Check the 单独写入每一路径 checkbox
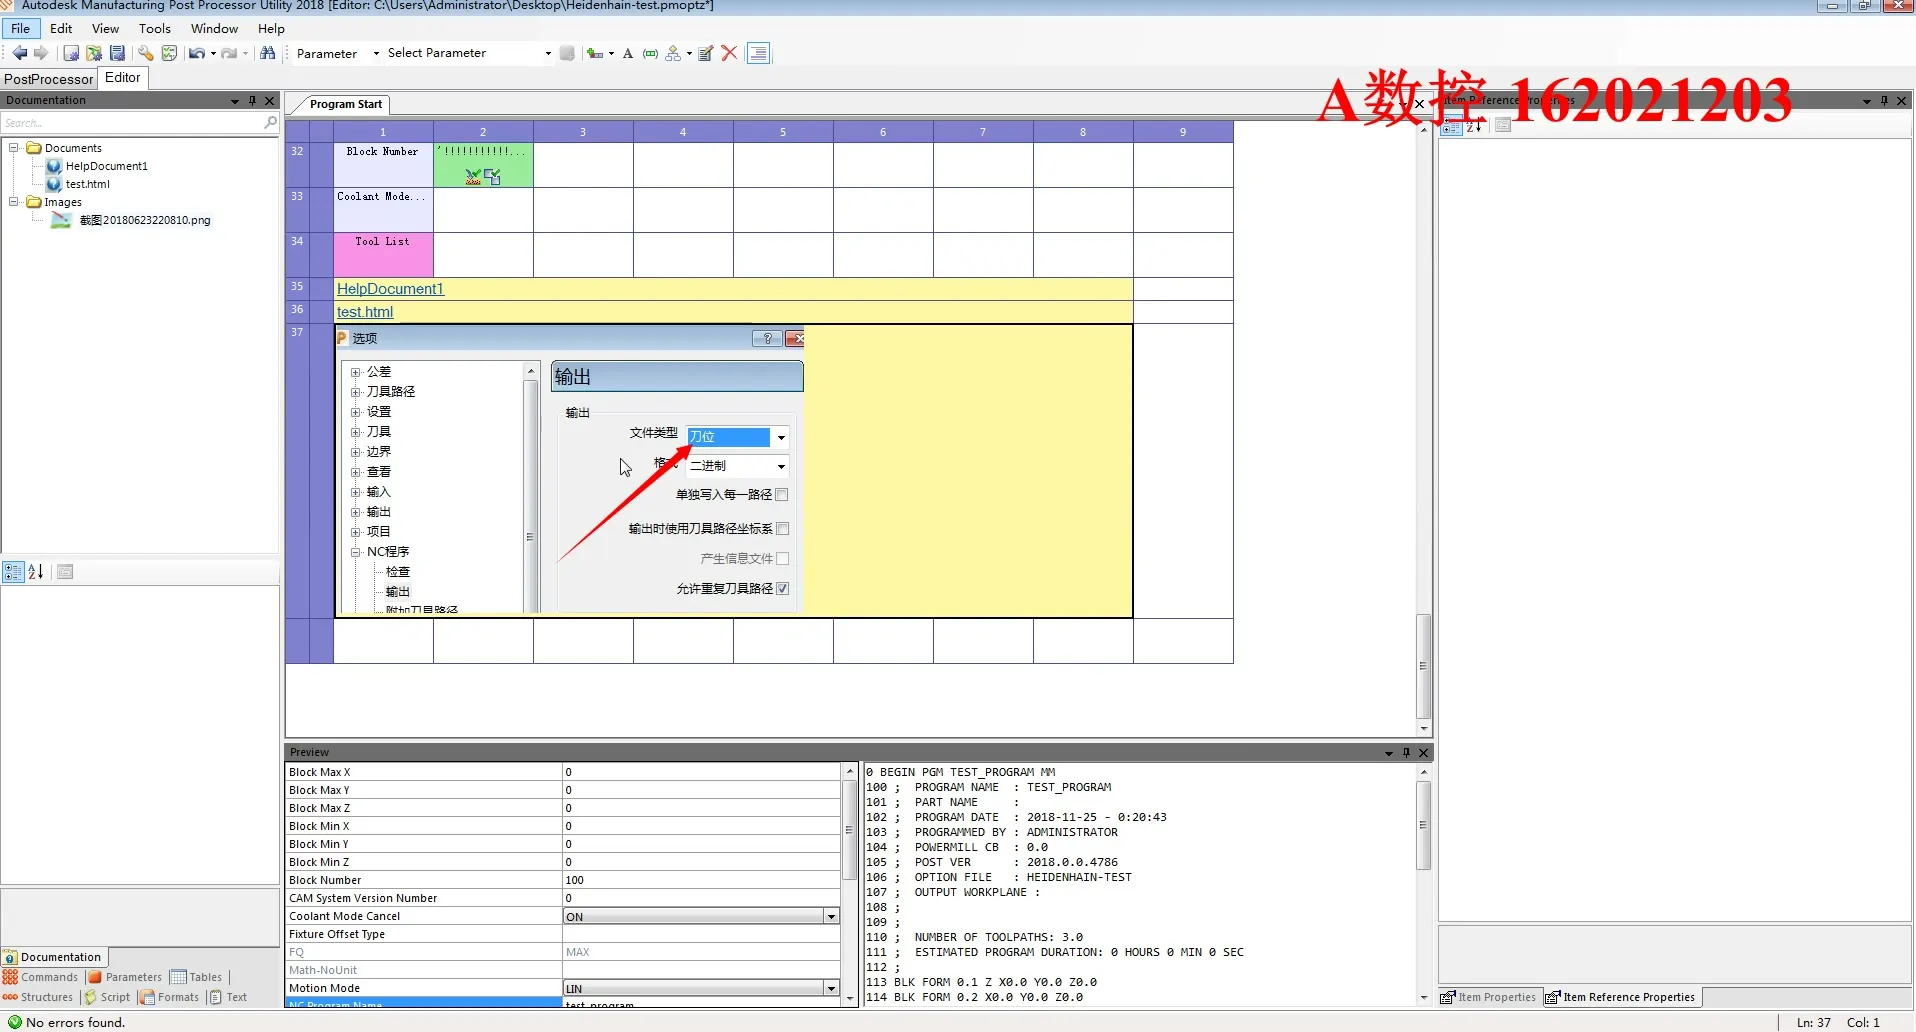Screen dimensions: 1916x1032 784,494
